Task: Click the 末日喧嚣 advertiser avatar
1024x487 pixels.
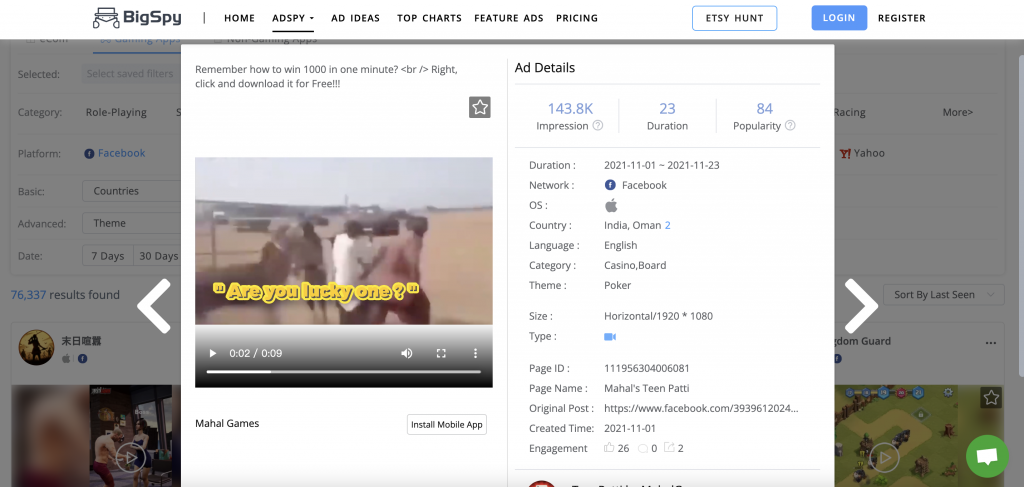Action: click(36, 347)
